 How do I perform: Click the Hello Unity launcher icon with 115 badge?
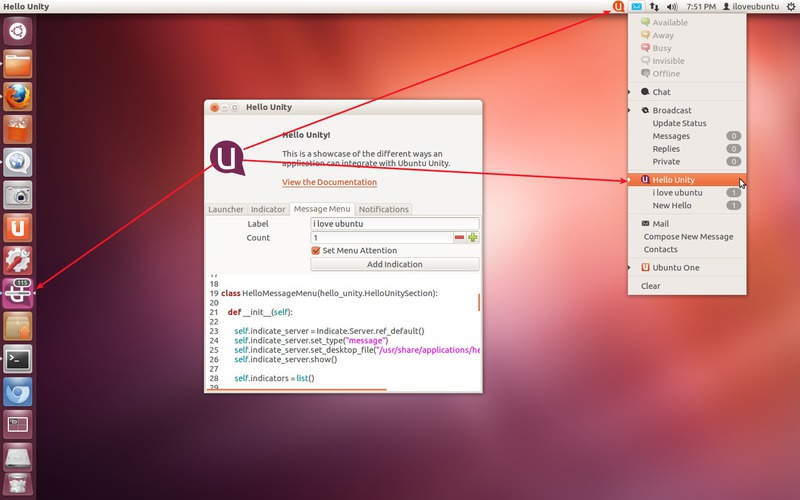(18, 293)
